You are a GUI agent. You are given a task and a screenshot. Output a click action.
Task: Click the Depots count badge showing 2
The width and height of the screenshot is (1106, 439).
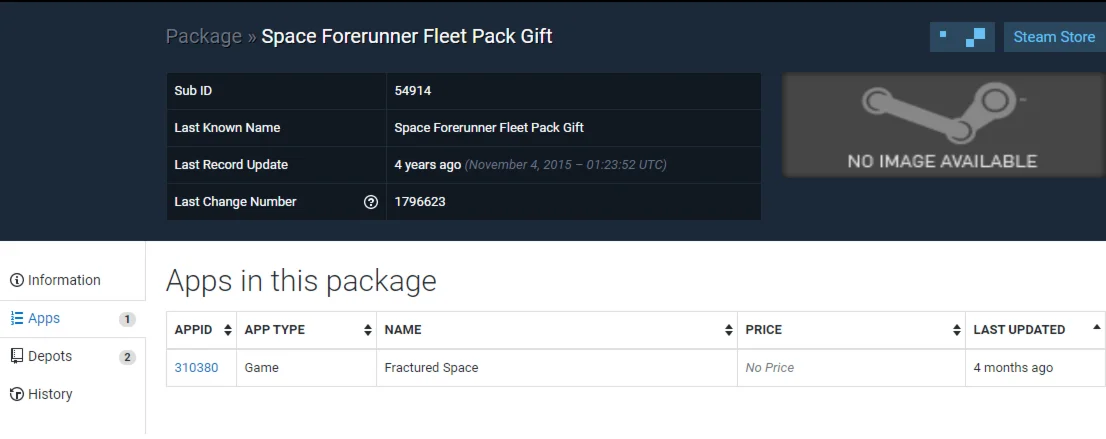click(x=127, y=357)
